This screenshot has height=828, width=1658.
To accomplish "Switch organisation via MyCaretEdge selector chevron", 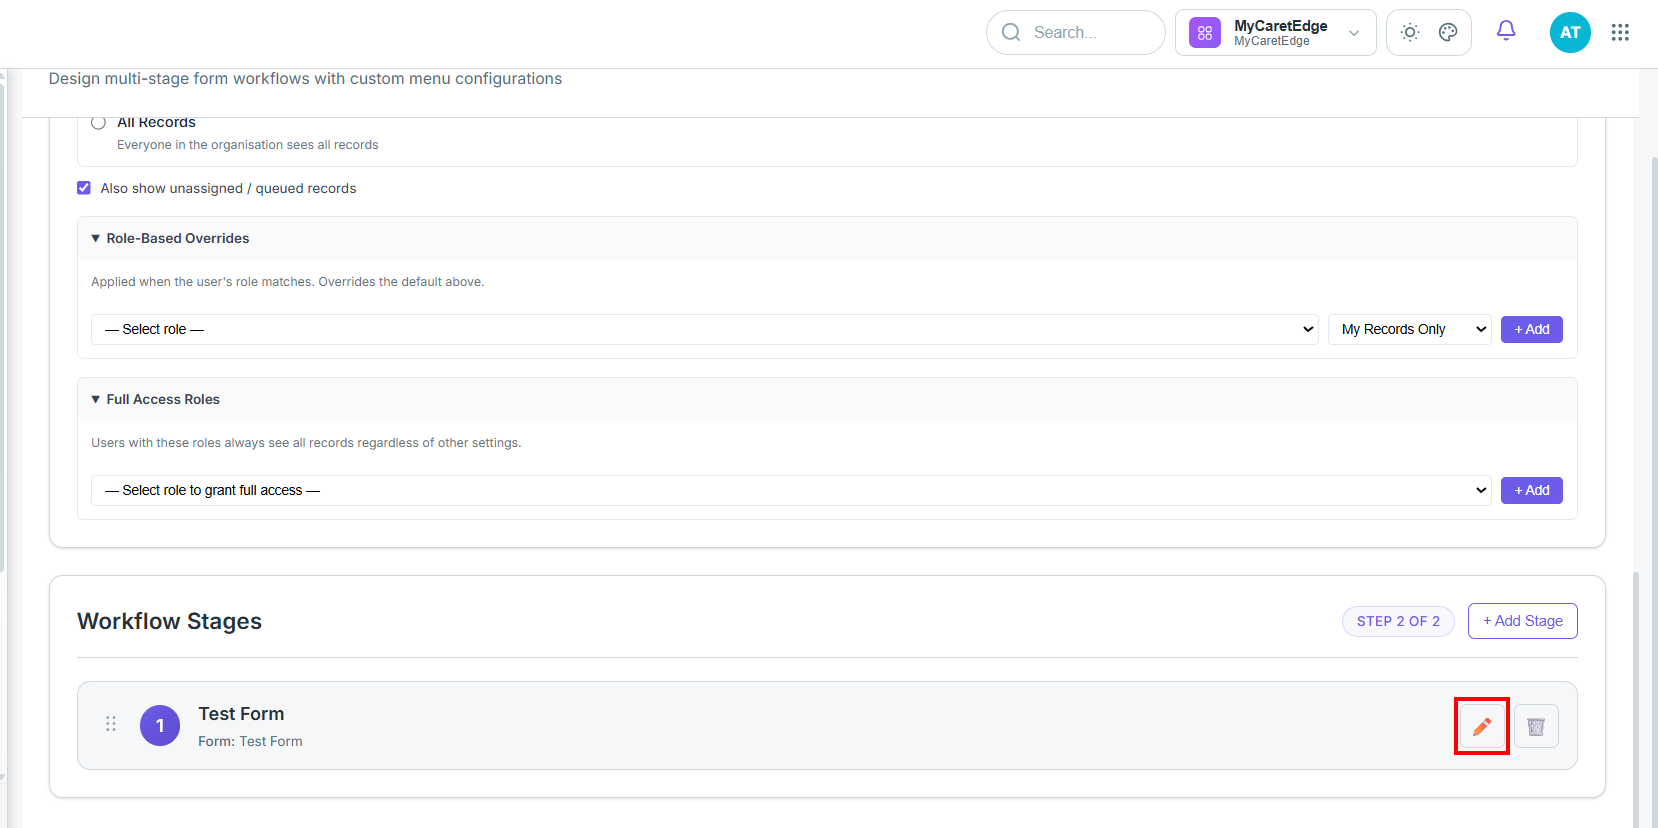I will point(1354,33).
